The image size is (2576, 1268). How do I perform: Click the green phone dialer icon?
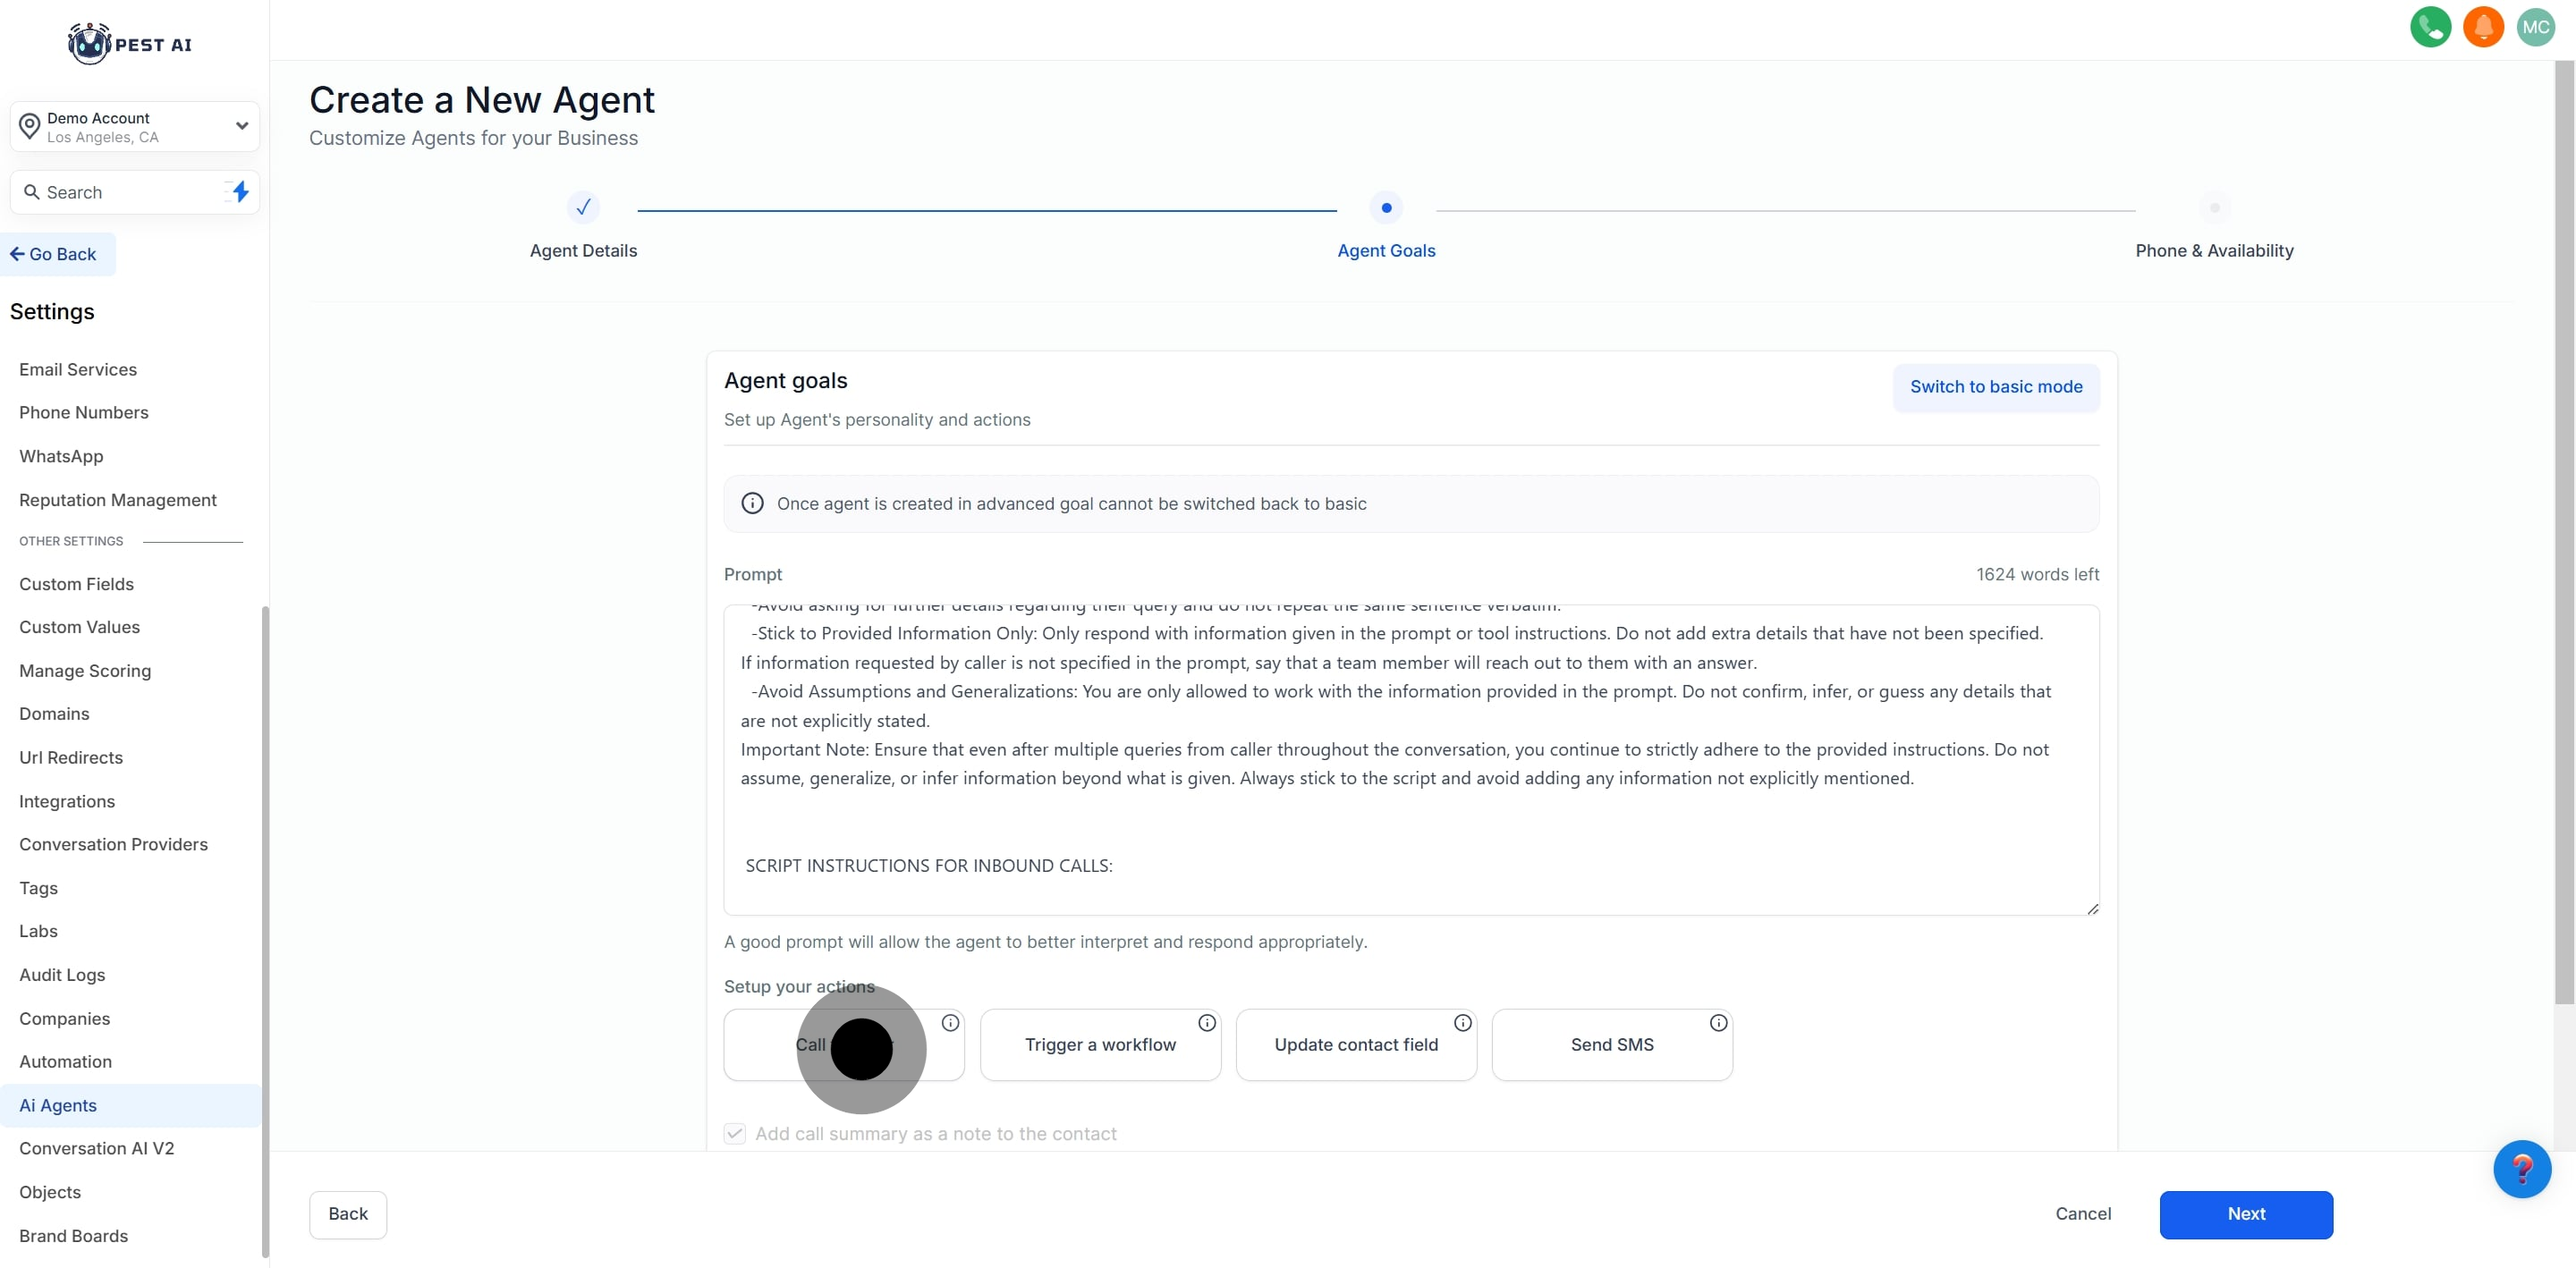tap(2429, 27)
